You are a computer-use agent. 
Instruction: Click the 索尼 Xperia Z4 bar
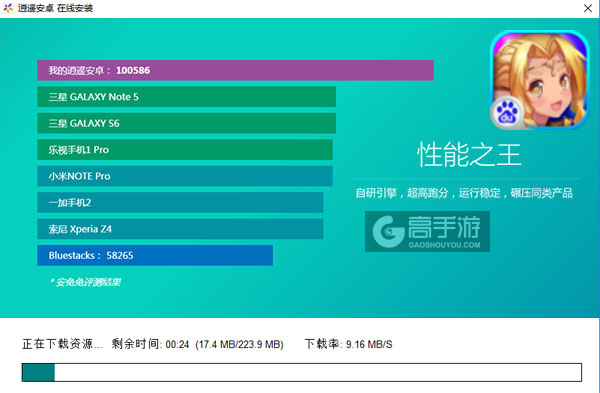180,229
